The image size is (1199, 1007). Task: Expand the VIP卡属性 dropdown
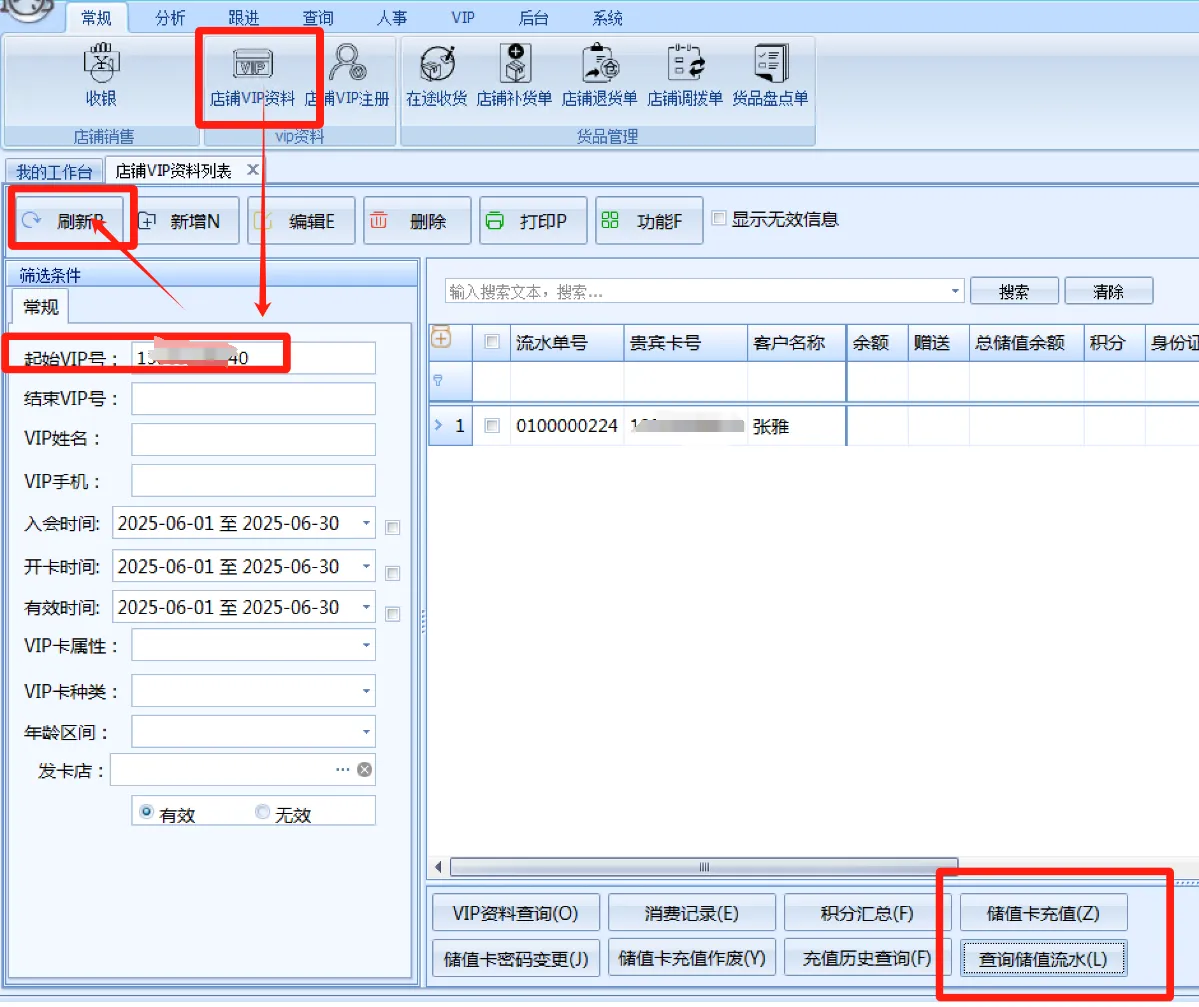pos(366,646)
